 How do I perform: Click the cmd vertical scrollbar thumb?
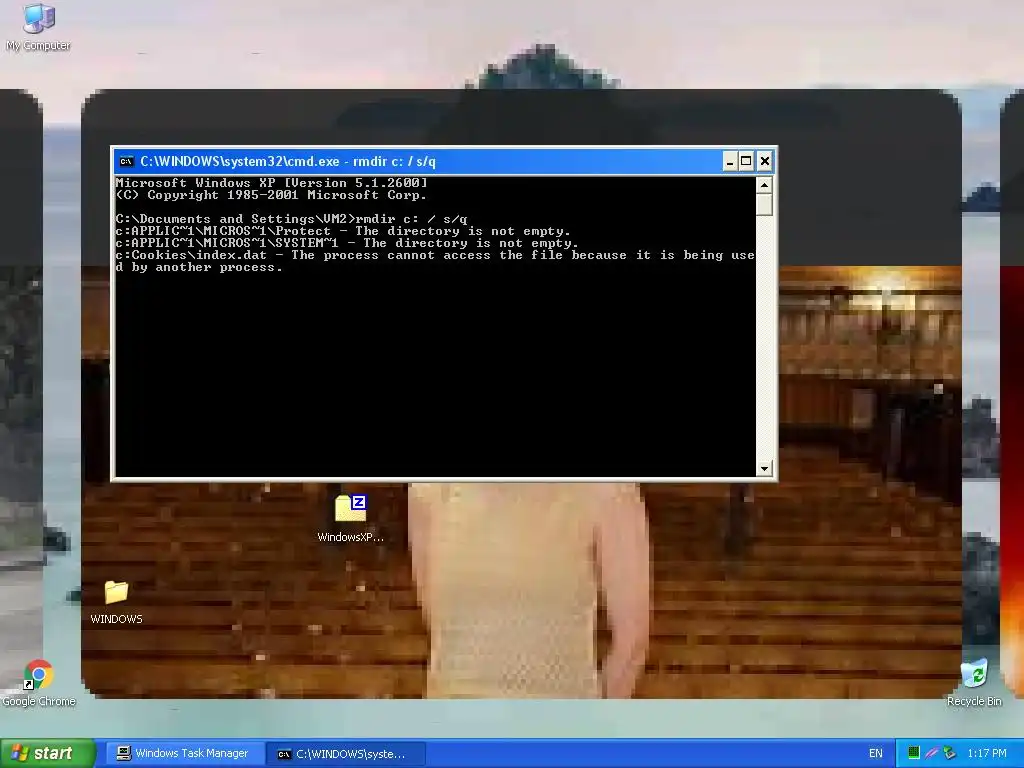click(x=764, y=205)
